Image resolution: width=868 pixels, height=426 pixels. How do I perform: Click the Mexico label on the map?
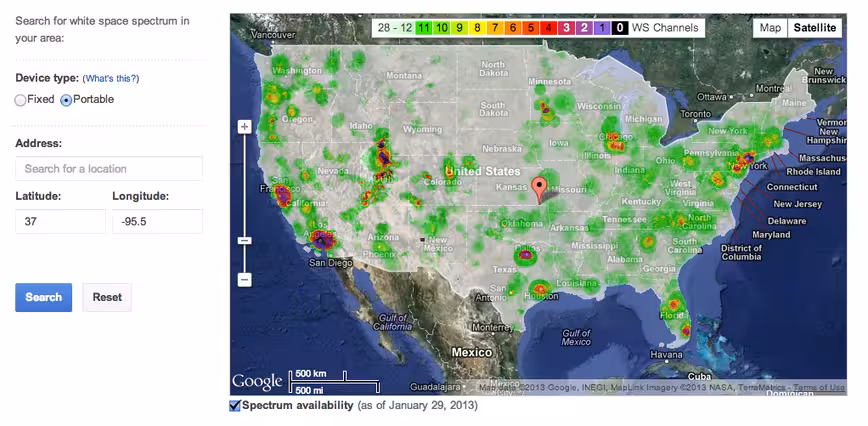click(x=472, y=352)
